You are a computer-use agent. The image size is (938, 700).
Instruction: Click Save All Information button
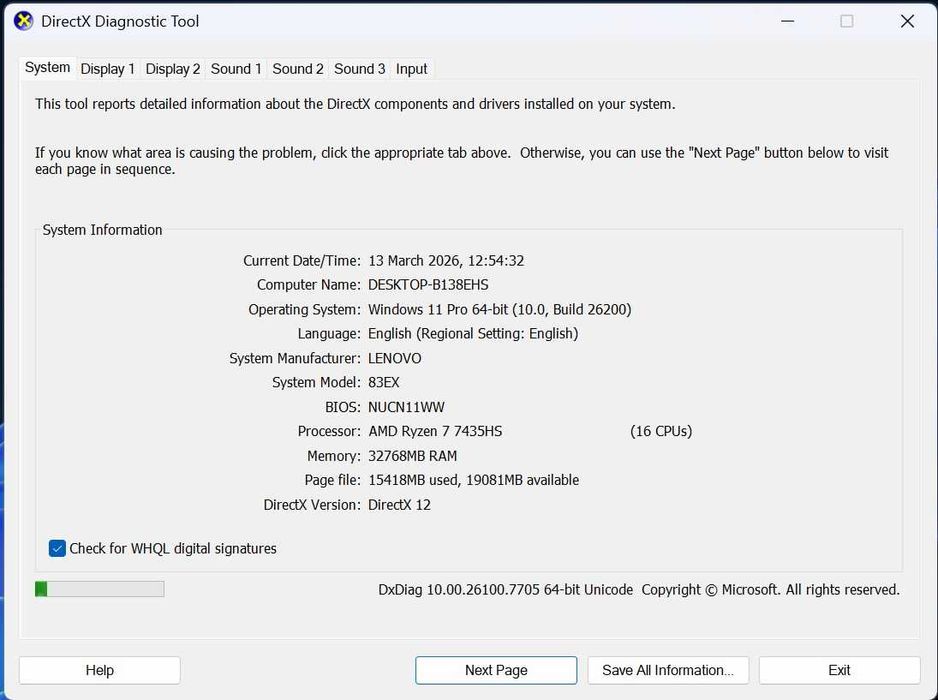tap(668, 670)
